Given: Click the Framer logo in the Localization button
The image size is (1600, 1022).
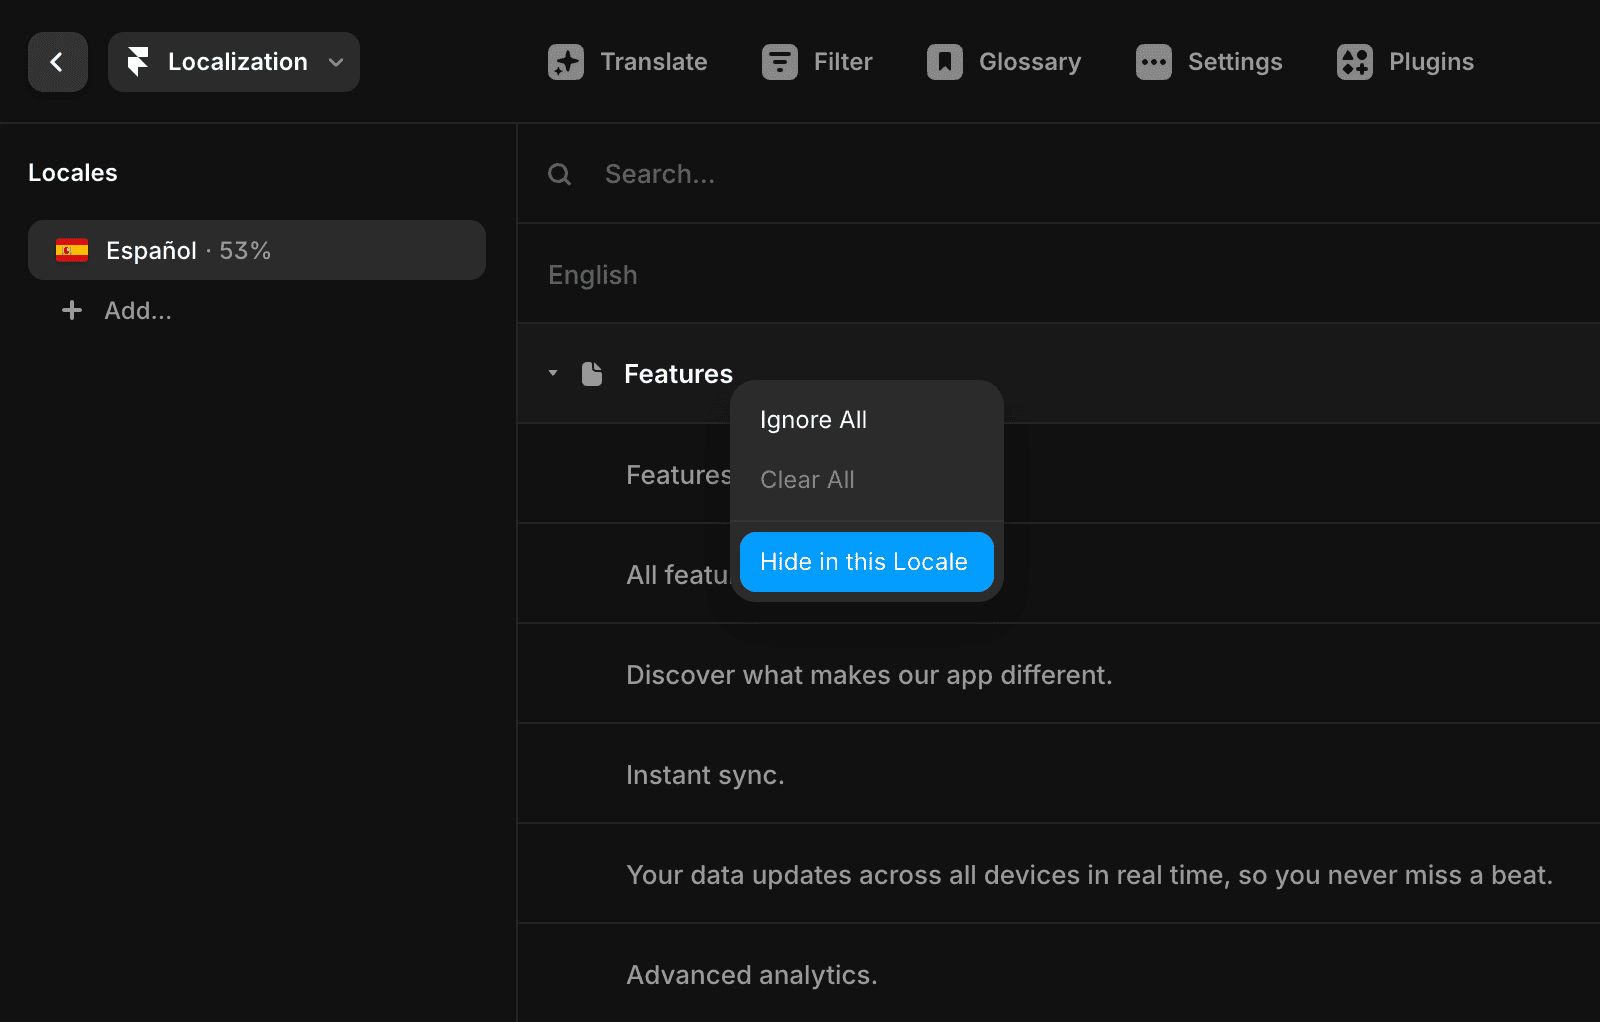Looking at the screenshot, I should 140,61.
